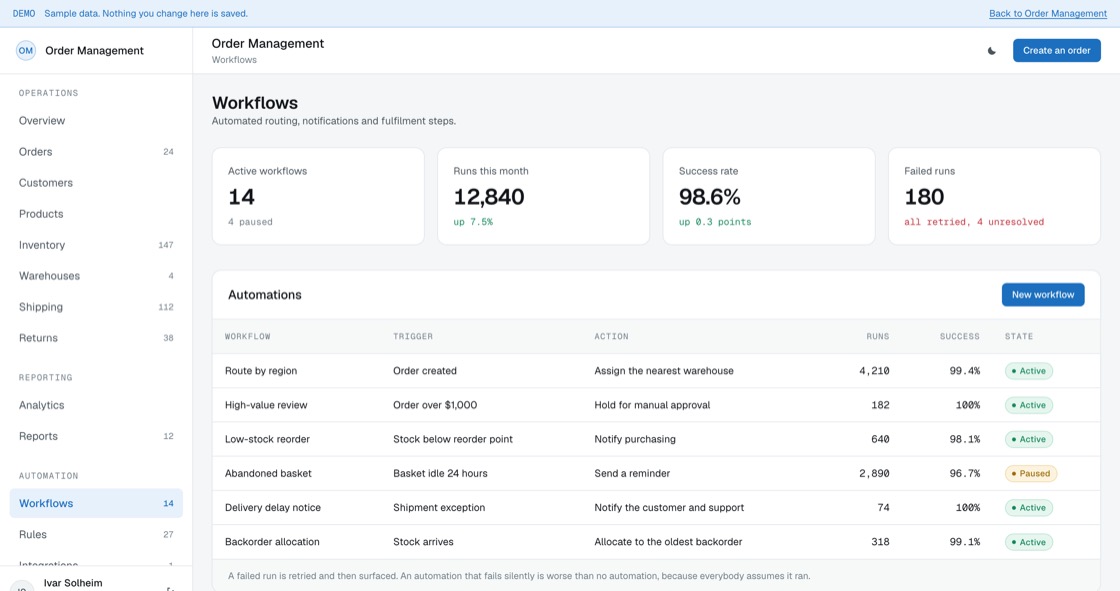
Task: Toggle dark mode with the moon icon
Action: [x=991, y=51]
